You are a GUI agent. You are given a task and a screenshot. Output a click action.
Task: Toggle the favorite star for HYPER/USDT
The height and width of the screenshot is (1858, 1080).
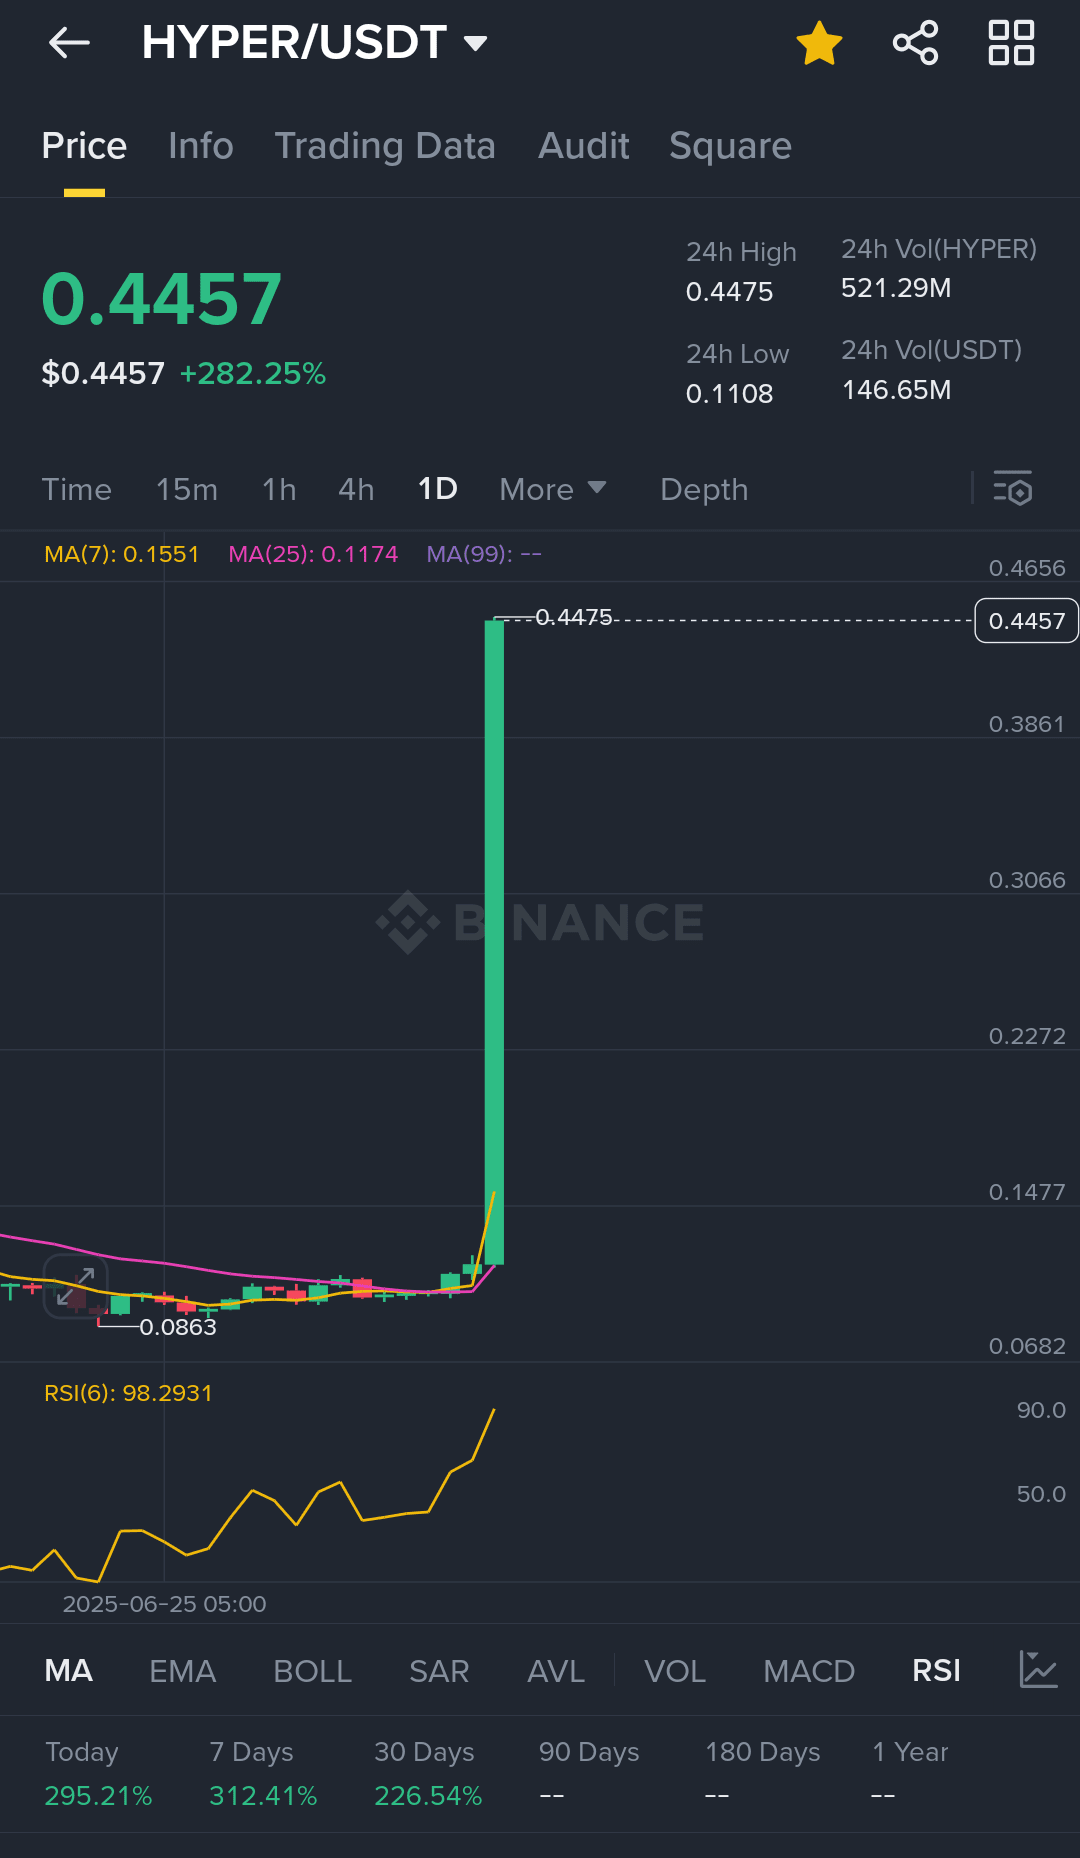(x=819, y=43)
